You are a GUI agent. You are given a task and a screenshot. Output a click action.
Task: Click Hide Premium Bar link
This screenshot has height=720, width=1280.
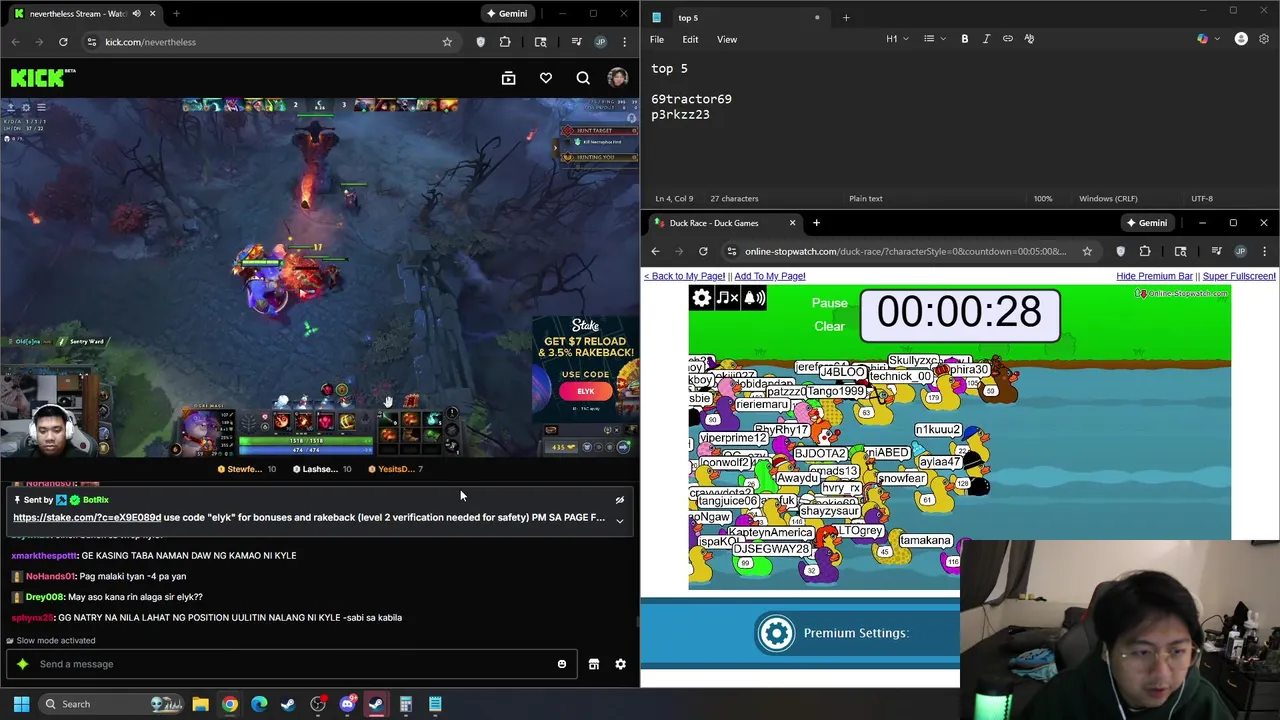pos(1154,276)
